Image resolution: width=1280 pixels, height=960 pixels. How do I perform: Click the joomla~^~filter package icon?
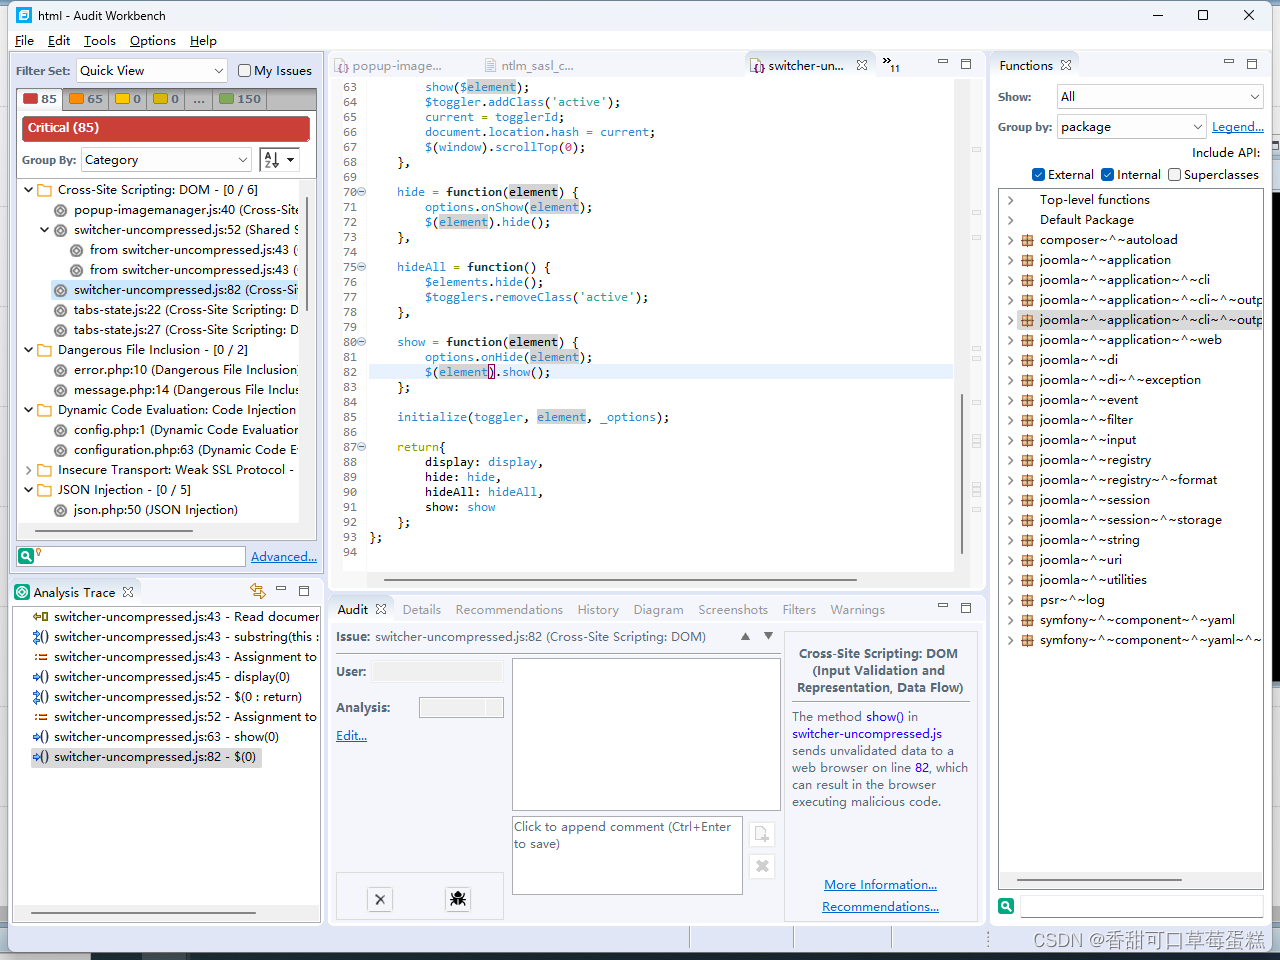1027,420
